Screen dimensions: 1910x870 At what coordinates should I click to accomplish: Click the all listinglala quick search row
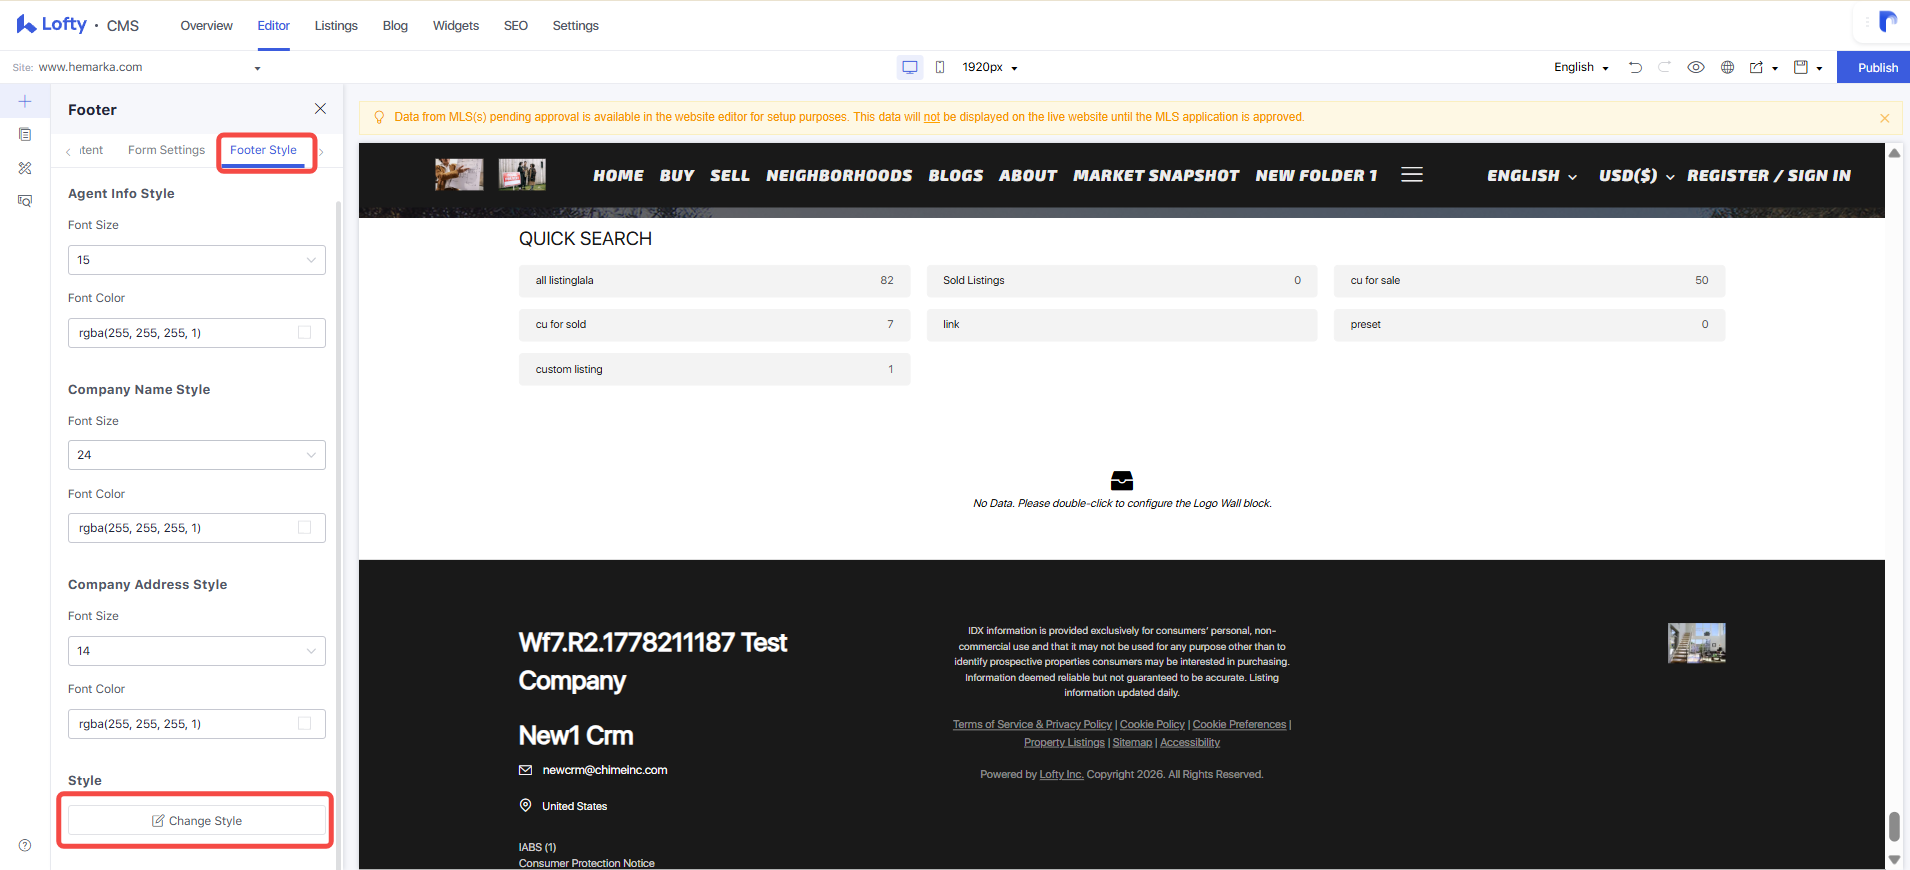(x=714, y=281)
